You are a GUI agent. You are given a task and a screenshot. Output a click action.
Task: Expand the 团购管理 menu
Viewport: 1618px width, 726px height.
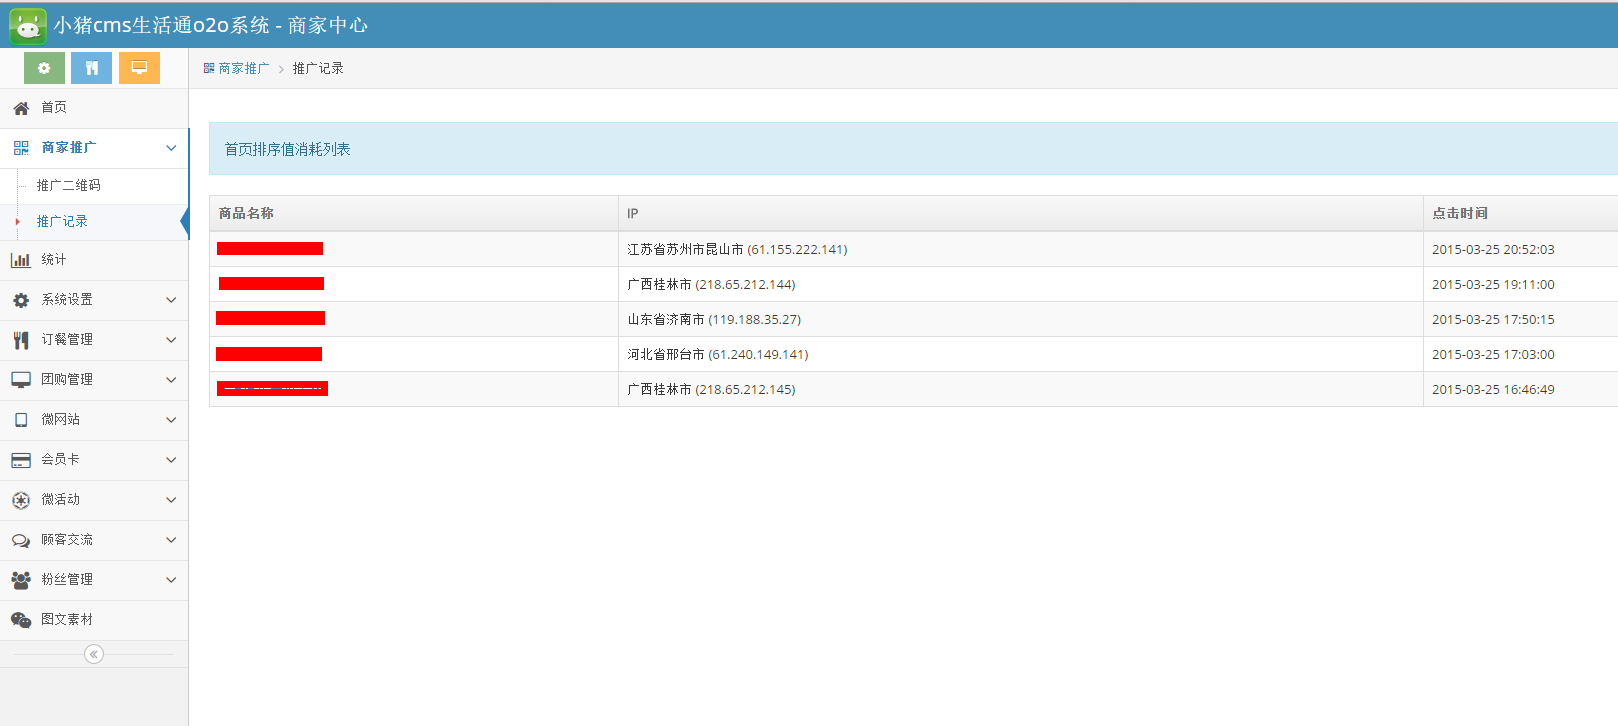point(94,380)
